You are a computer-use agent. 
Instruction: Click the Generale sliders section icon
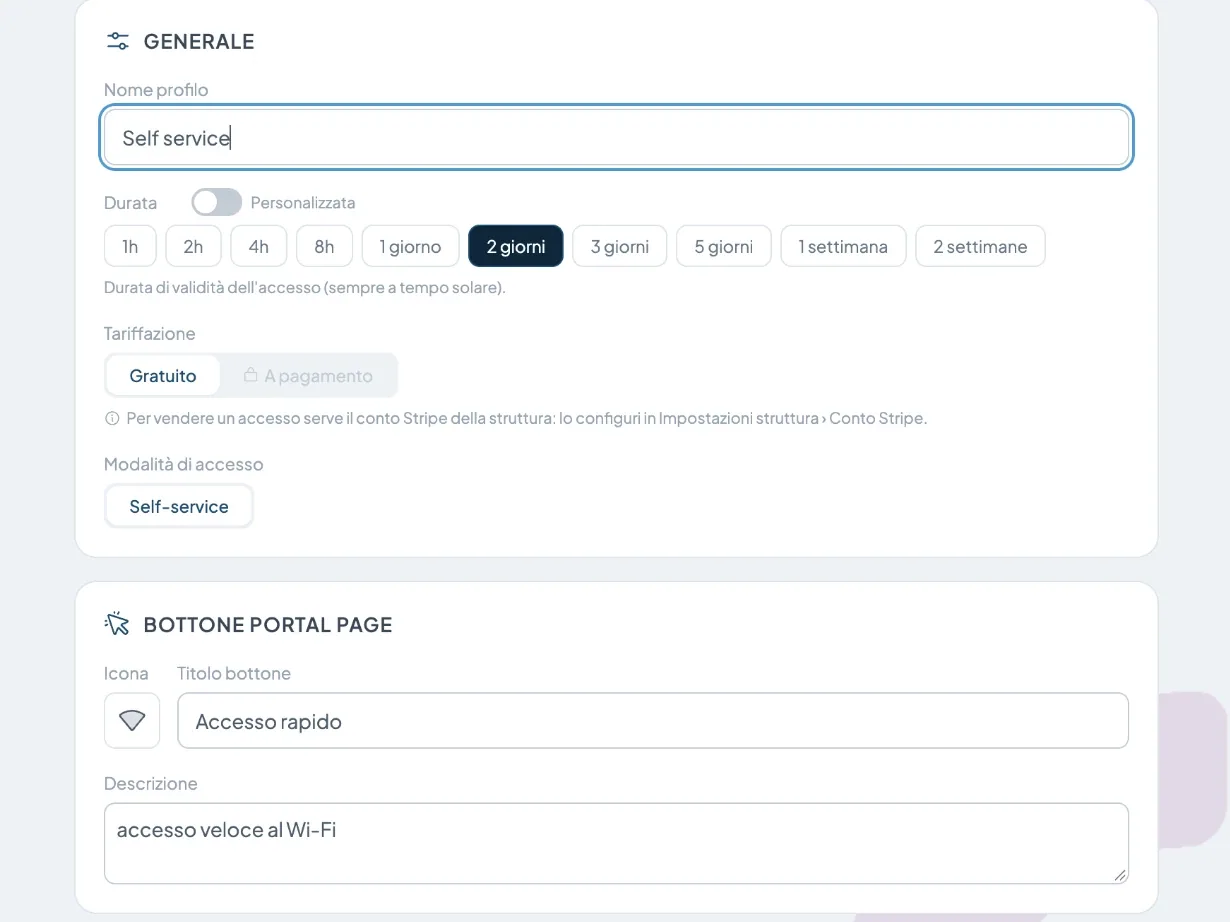pos(118,41)
